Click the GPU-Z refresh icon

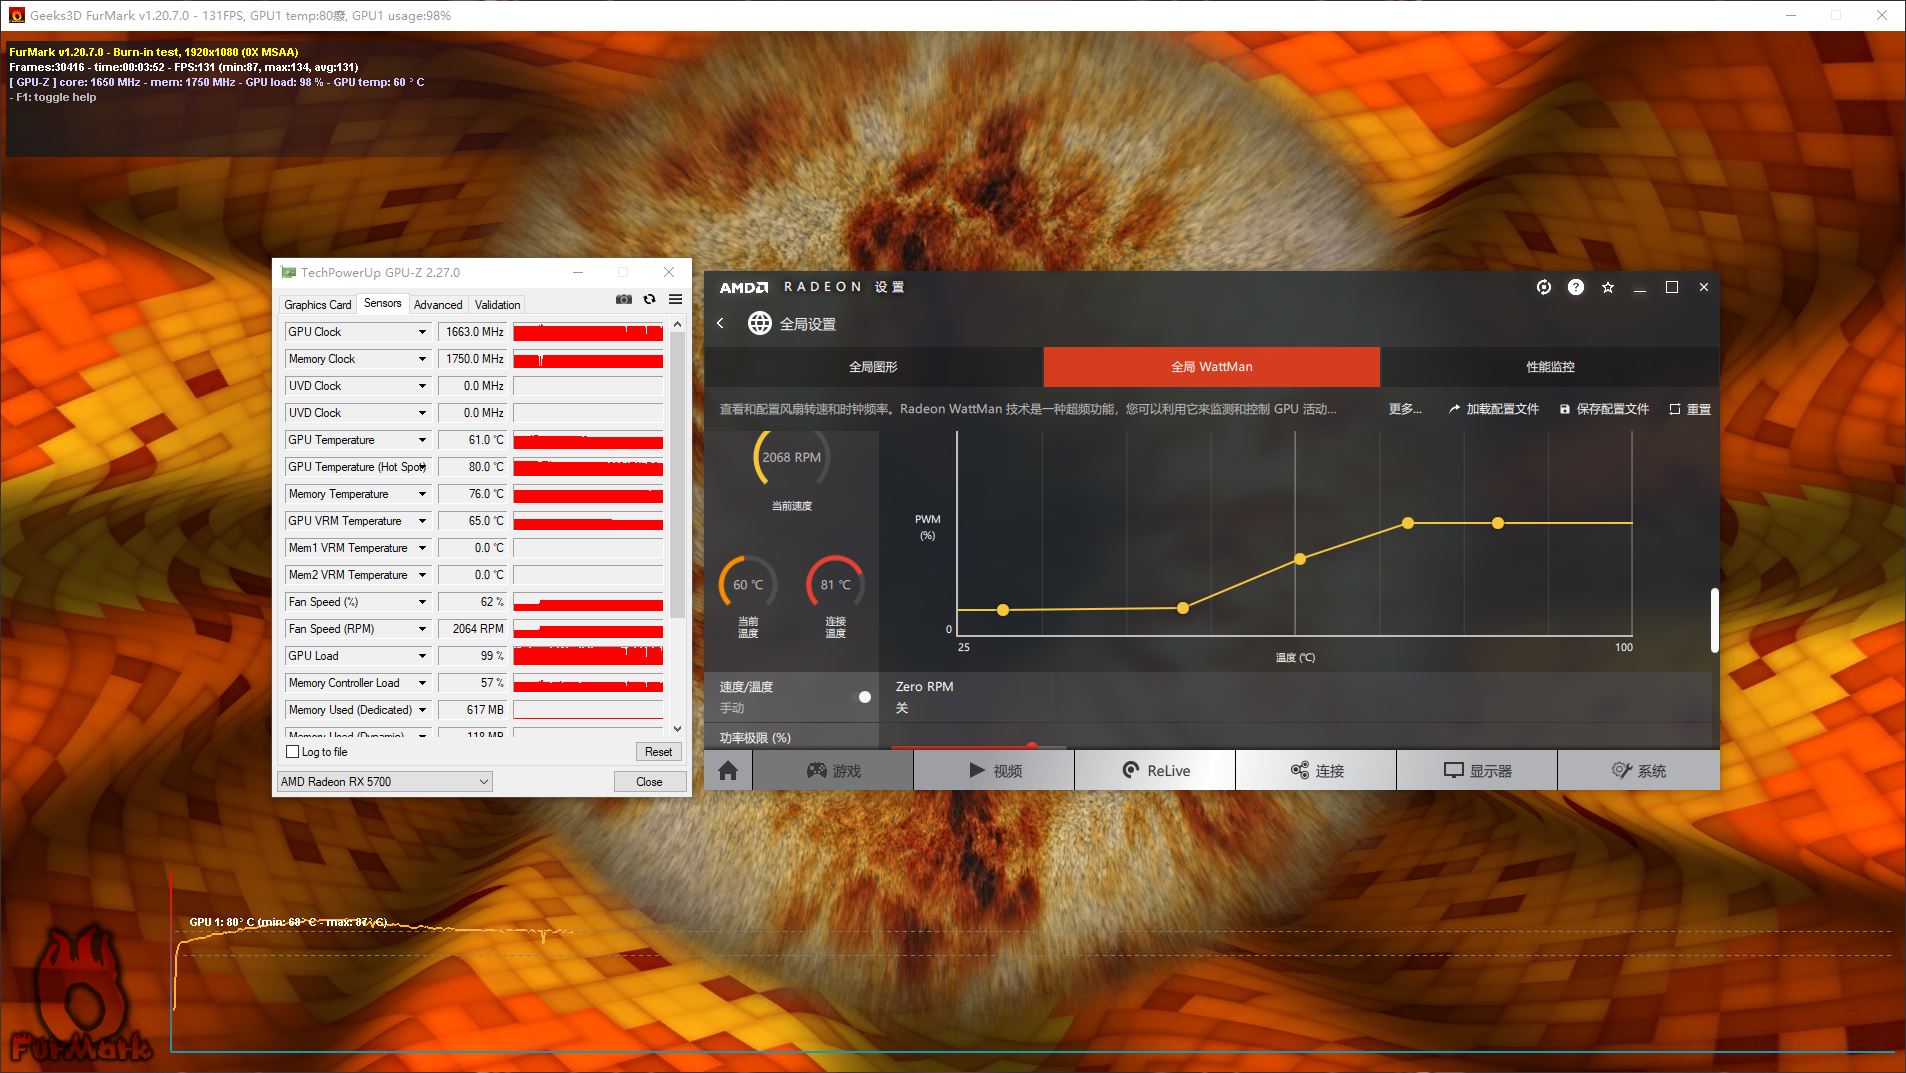click(649, 299)
